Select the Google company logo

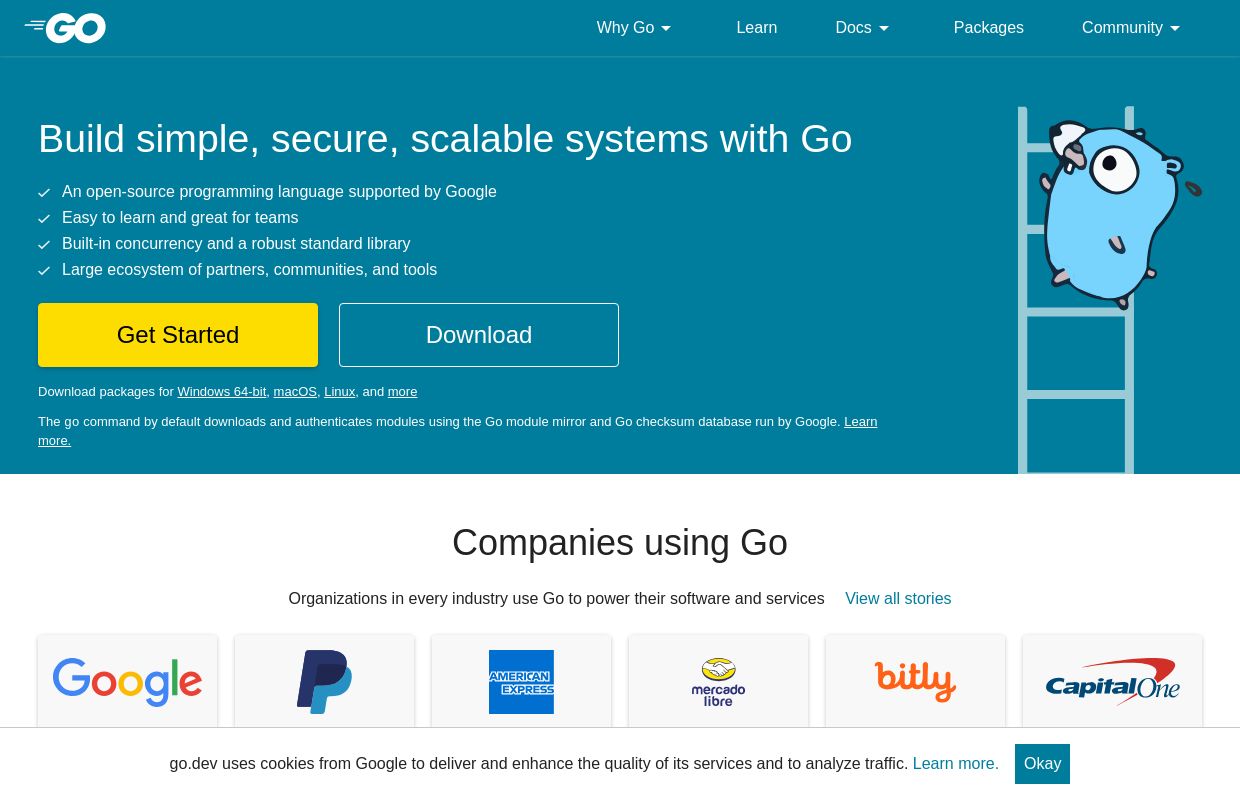tap(127, 682)
